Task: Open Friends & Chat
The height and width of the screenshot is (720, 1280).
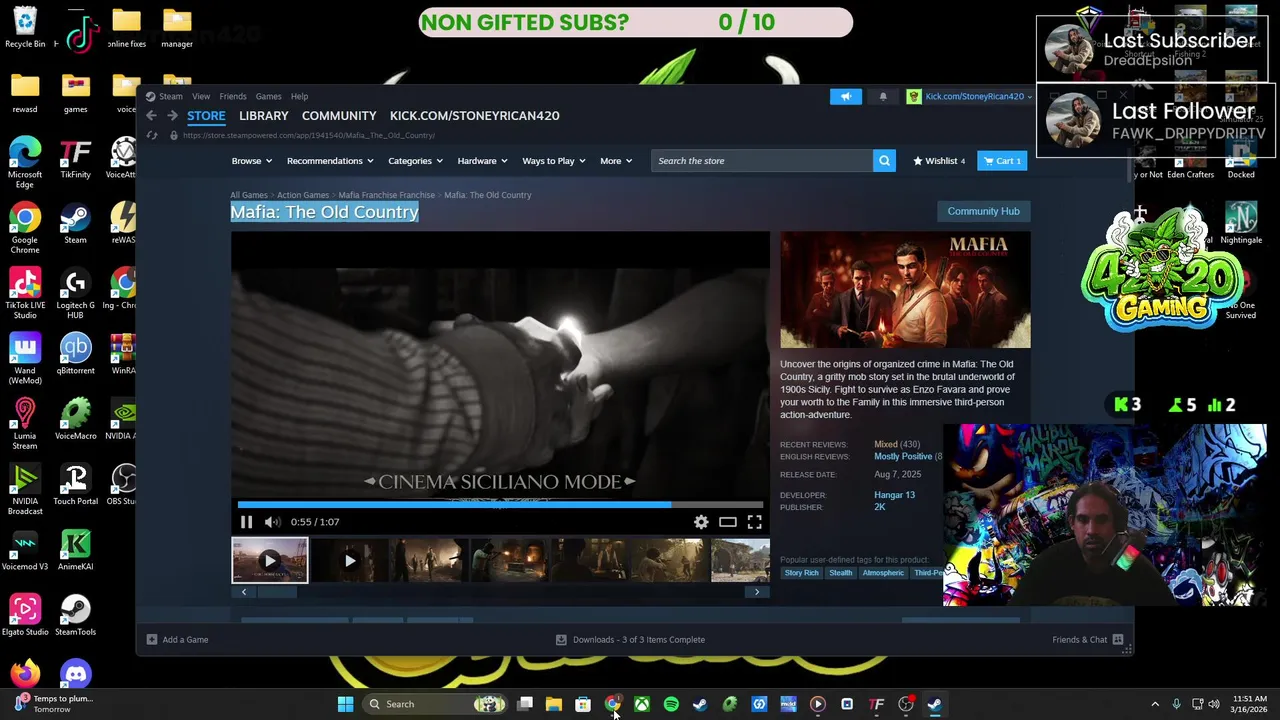Action: point(1087,640)
